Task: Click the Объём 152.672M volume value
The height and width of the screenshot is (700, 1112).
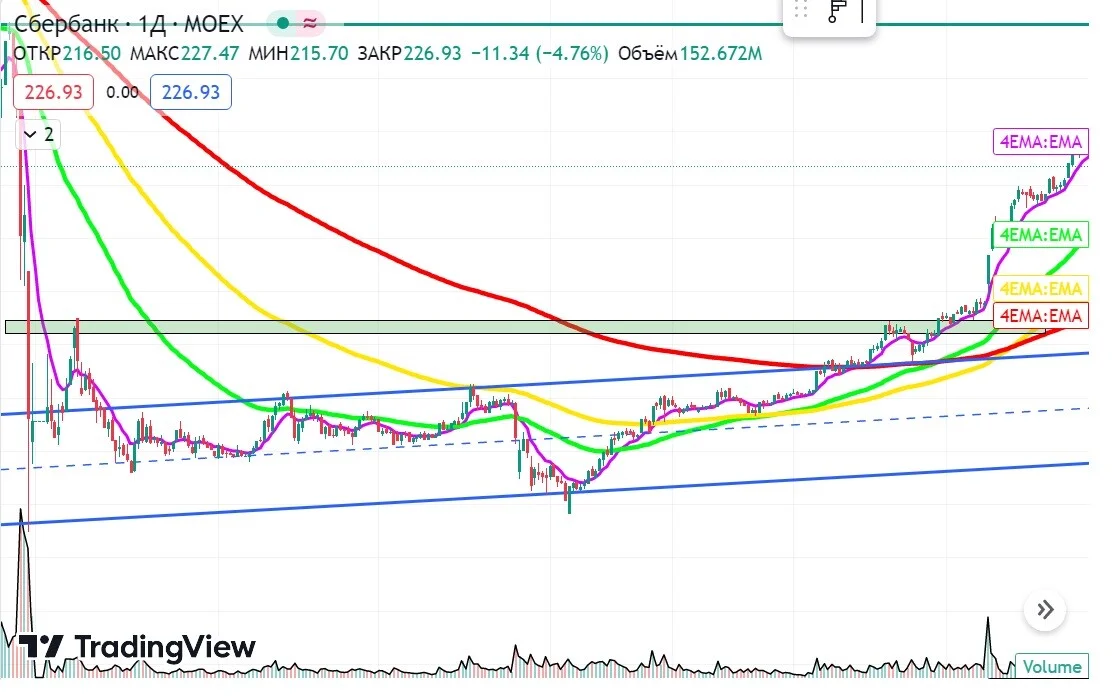Action: 690,54
